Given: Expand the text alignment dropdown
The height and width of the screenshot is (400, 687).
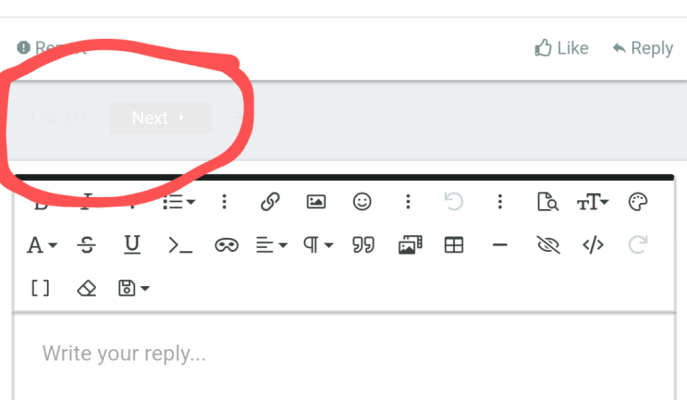Looking at the screenshot, I should (272, 245).
